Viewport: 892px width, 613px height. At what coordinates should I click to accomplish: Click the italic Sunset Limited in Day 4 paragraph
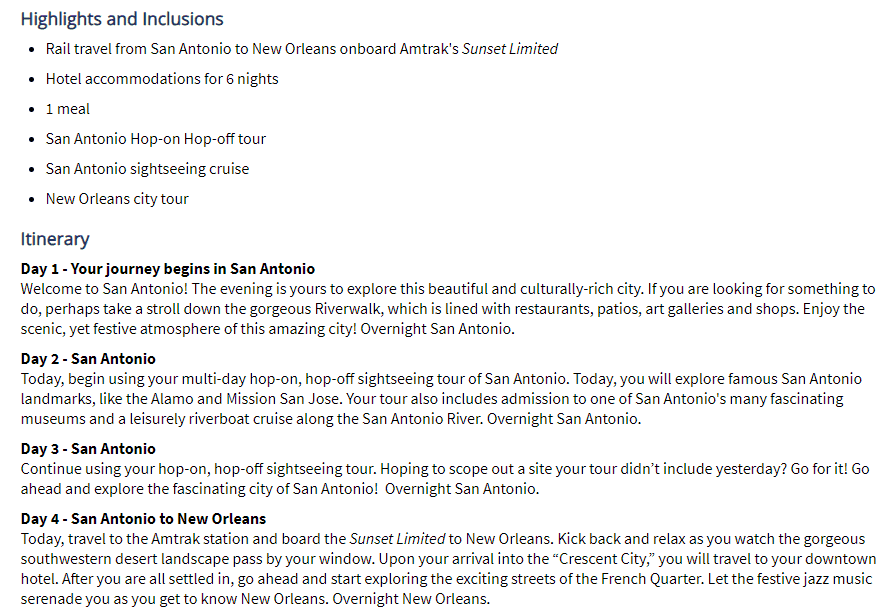click(397, 539)
